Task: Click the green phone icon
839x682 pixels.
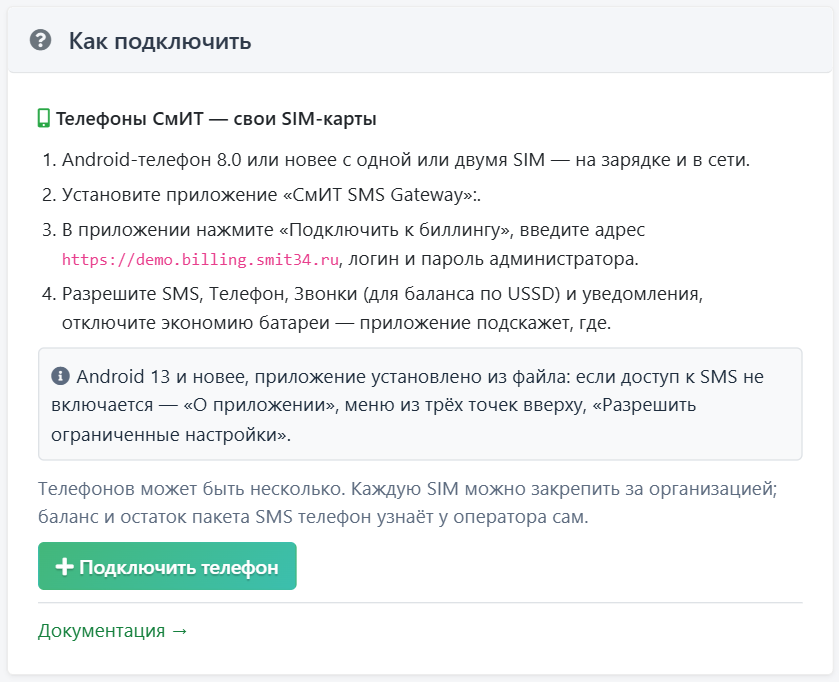Action: click(43, 118)
